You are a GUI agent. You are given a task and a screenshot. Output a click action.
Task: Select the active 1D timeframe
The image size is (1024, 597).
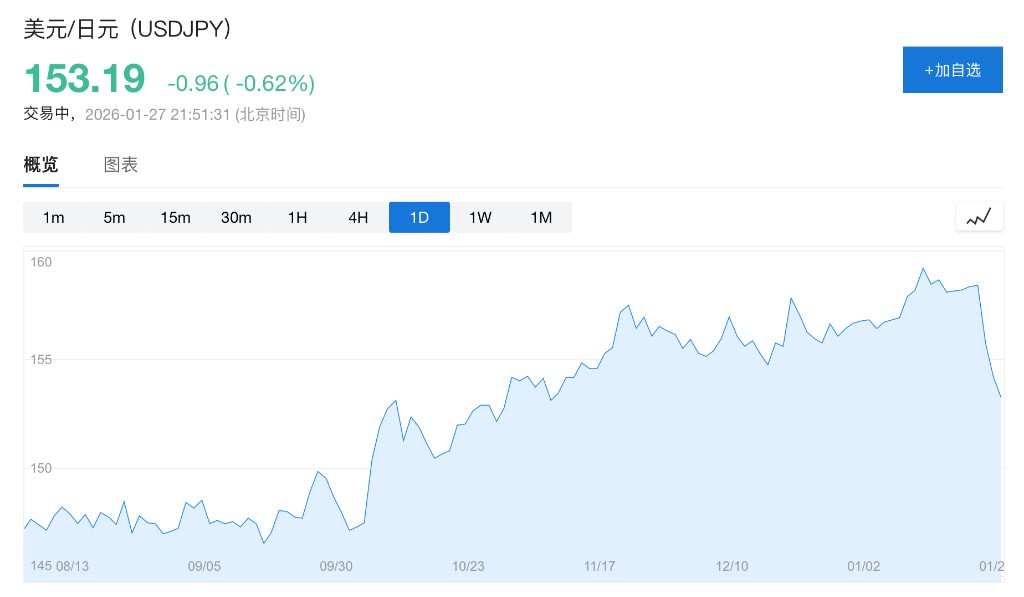[419, 217]
